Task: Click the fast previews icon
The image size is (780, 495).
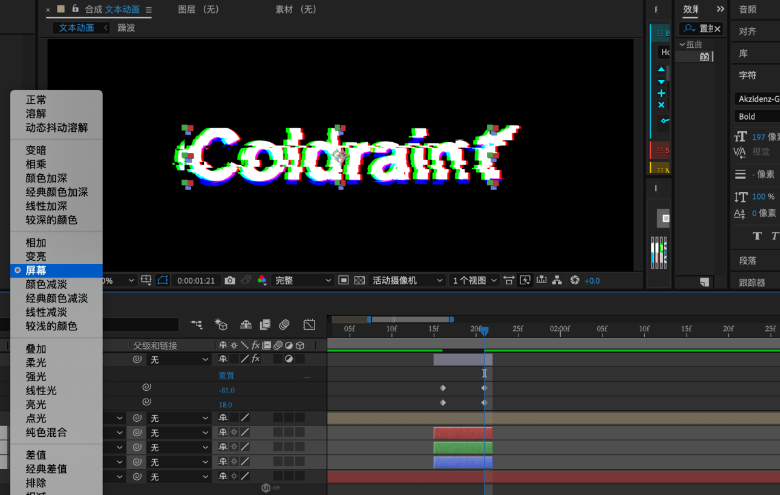Action: tap(525, 281)
